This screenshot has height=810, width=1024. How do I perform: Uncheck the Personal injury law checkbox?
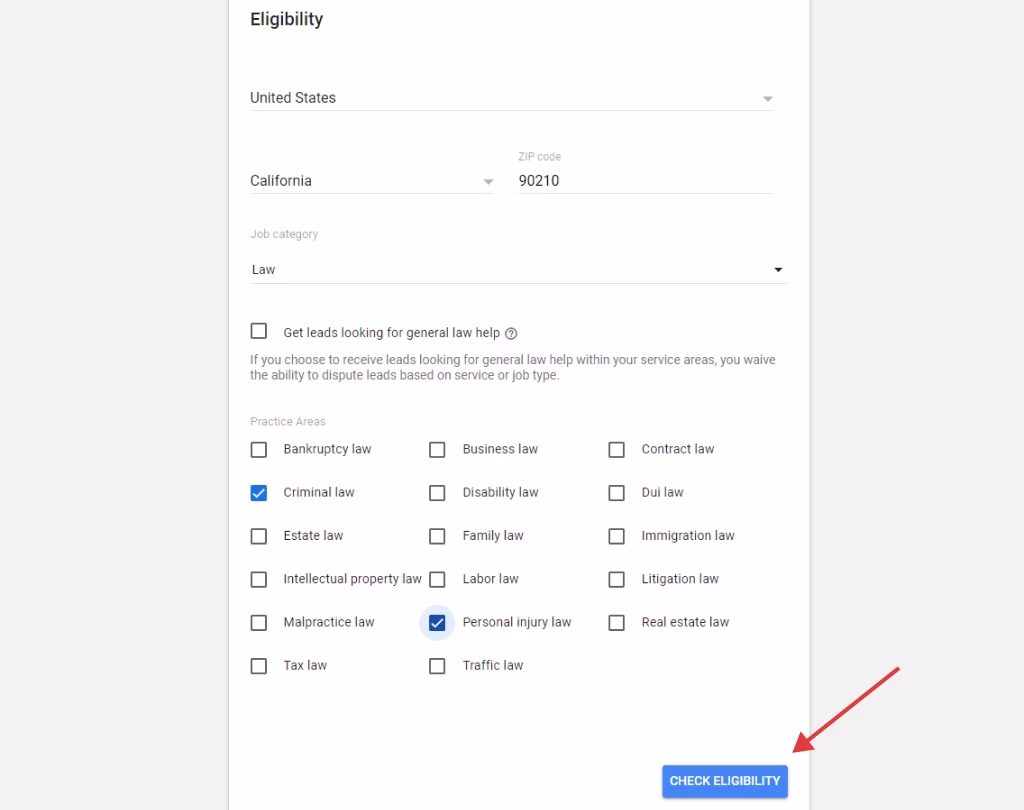tap(437, 623)
